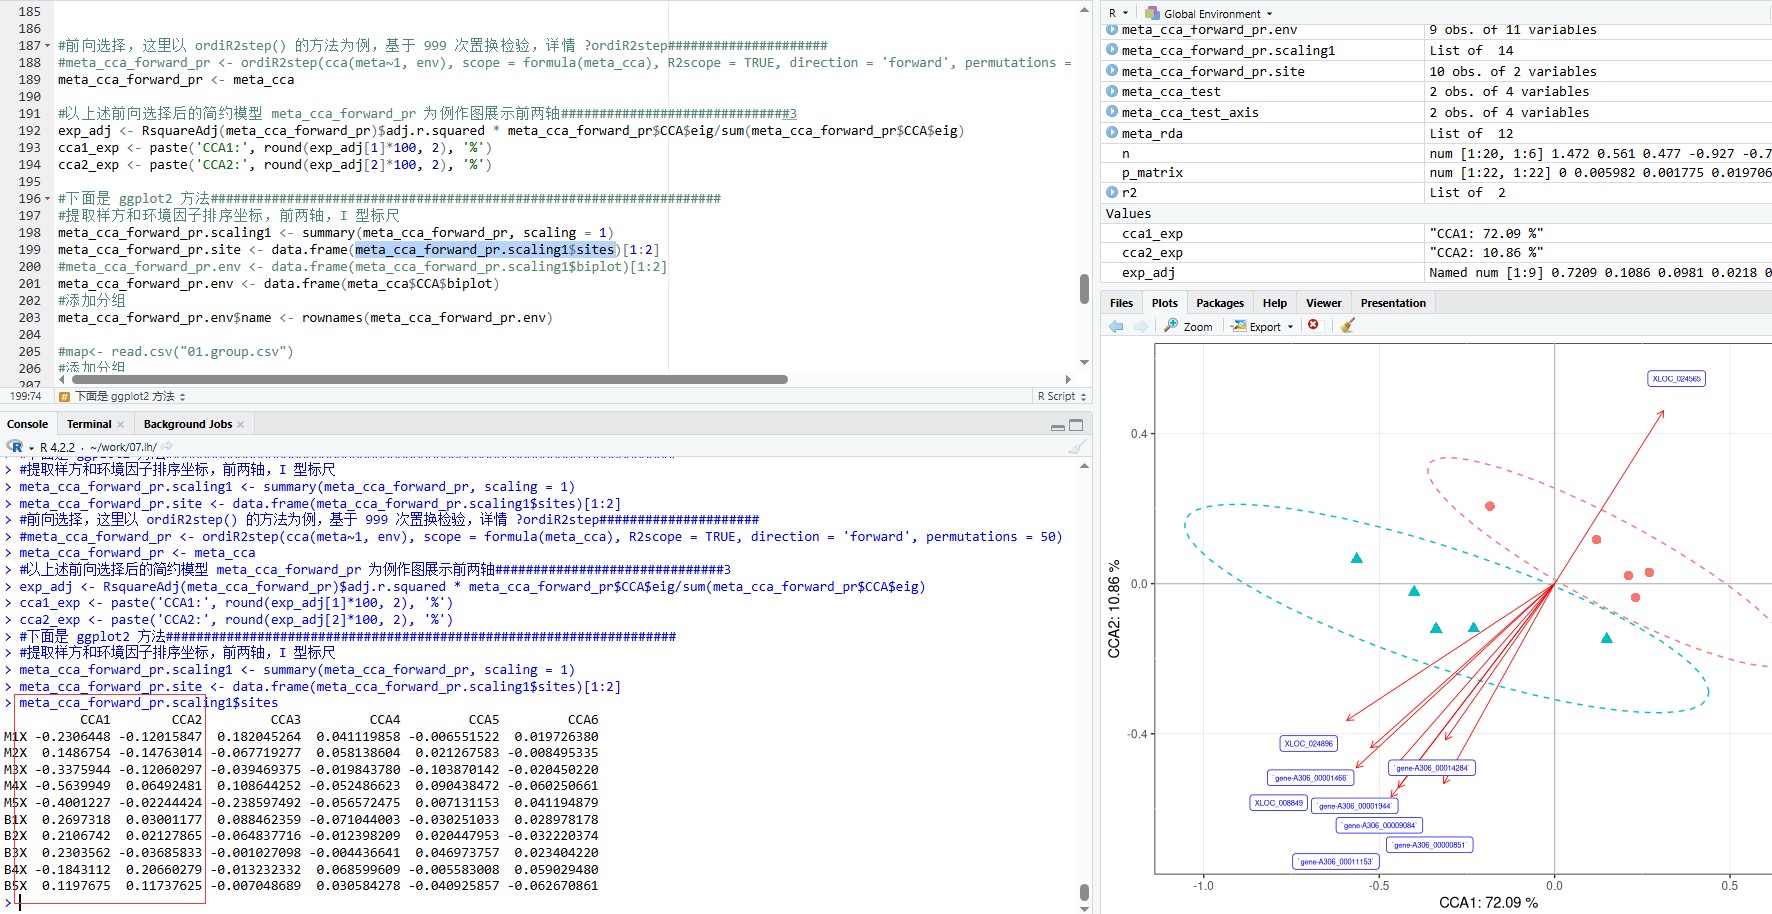Maximize the Console pane
This screenshot has width=1772, height=914.
pyautogui.click(x=1076, y=425)
